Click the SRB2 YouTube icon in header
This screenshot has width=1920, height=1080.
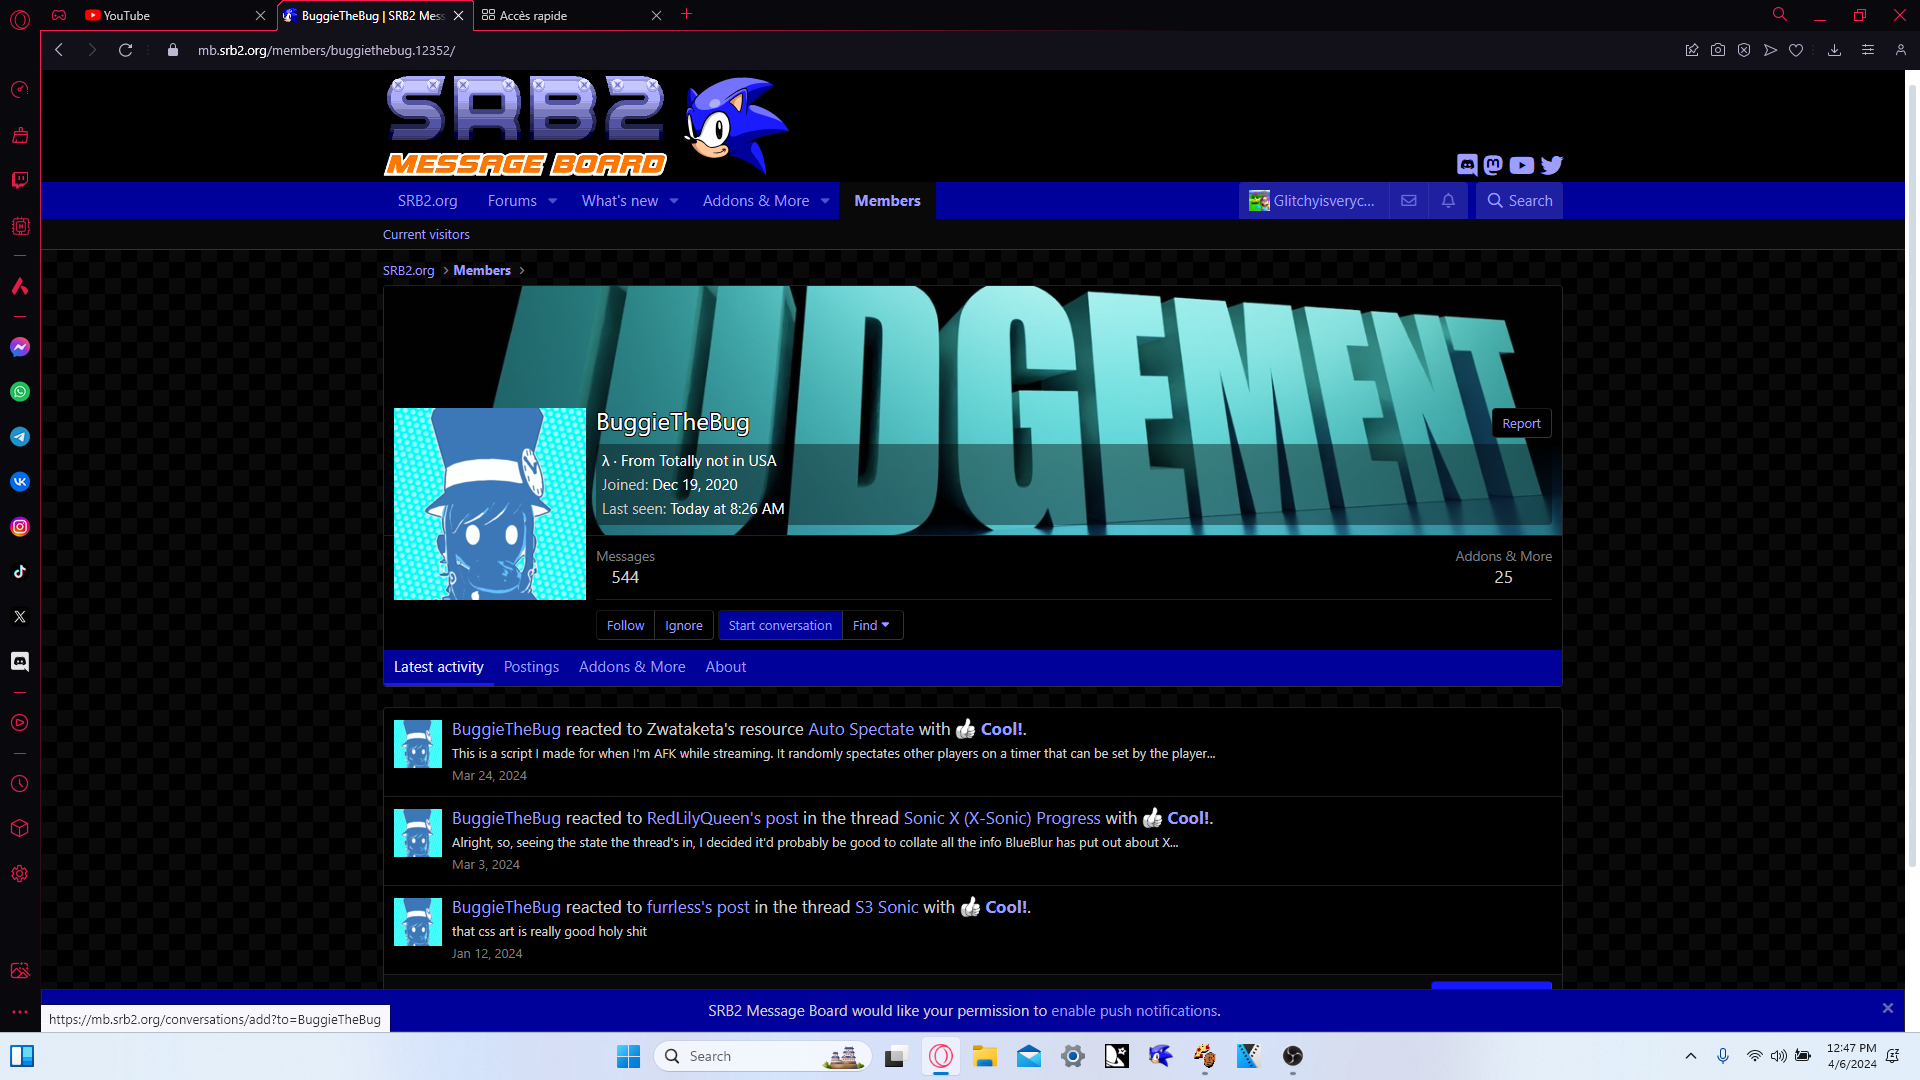click(1522, 165)
